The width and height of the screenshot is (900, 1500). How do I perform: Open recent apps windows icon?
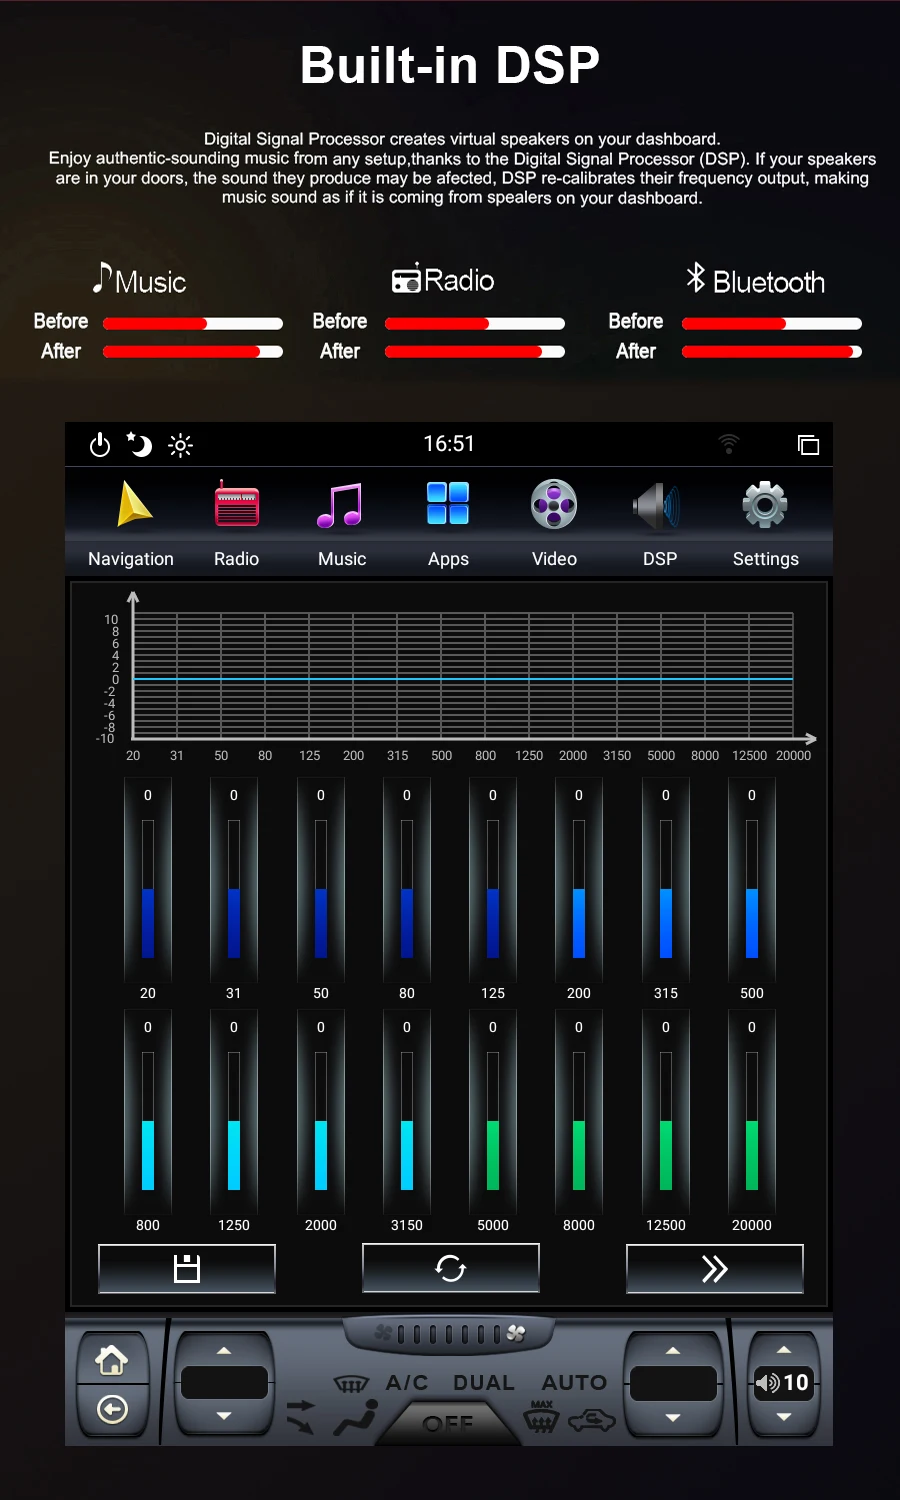pos(808,445)
